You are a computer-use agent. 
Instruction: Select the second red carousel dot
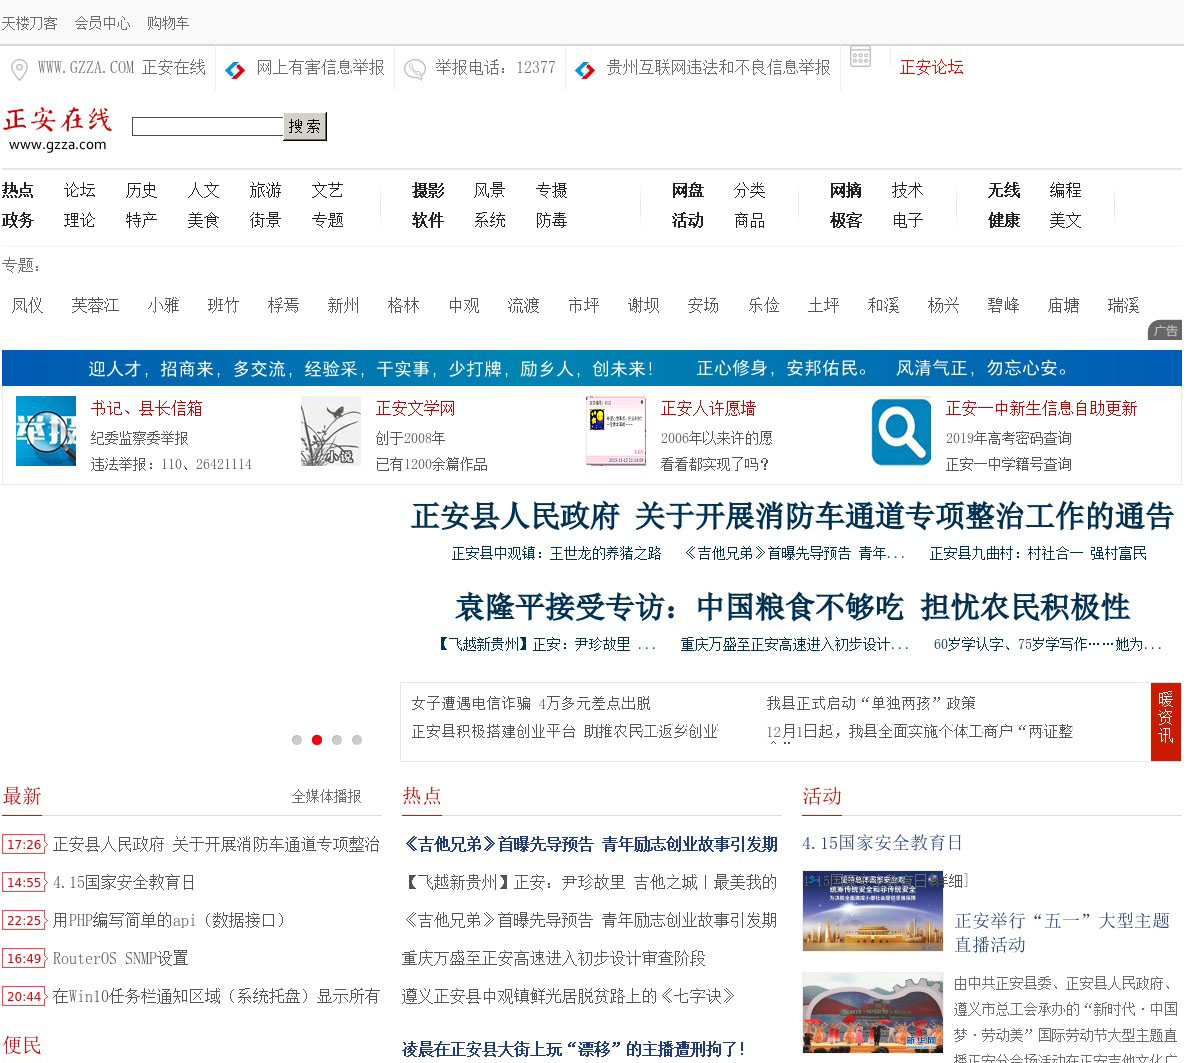tap(317, 740)
